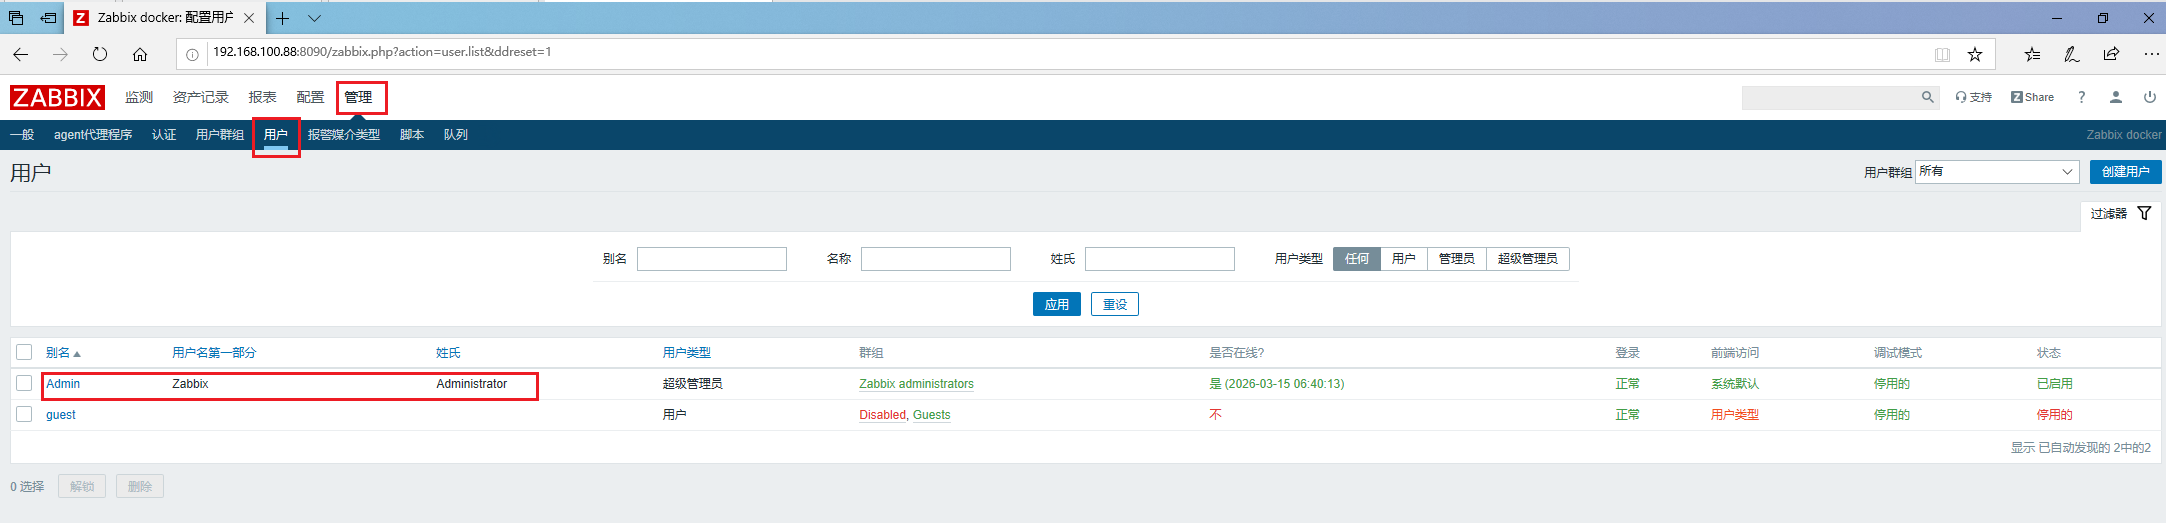Image resolution: width=2166 pixels, height=523 pixels.
Task: Show tabs you've set aside
Action: coord(16,18)
